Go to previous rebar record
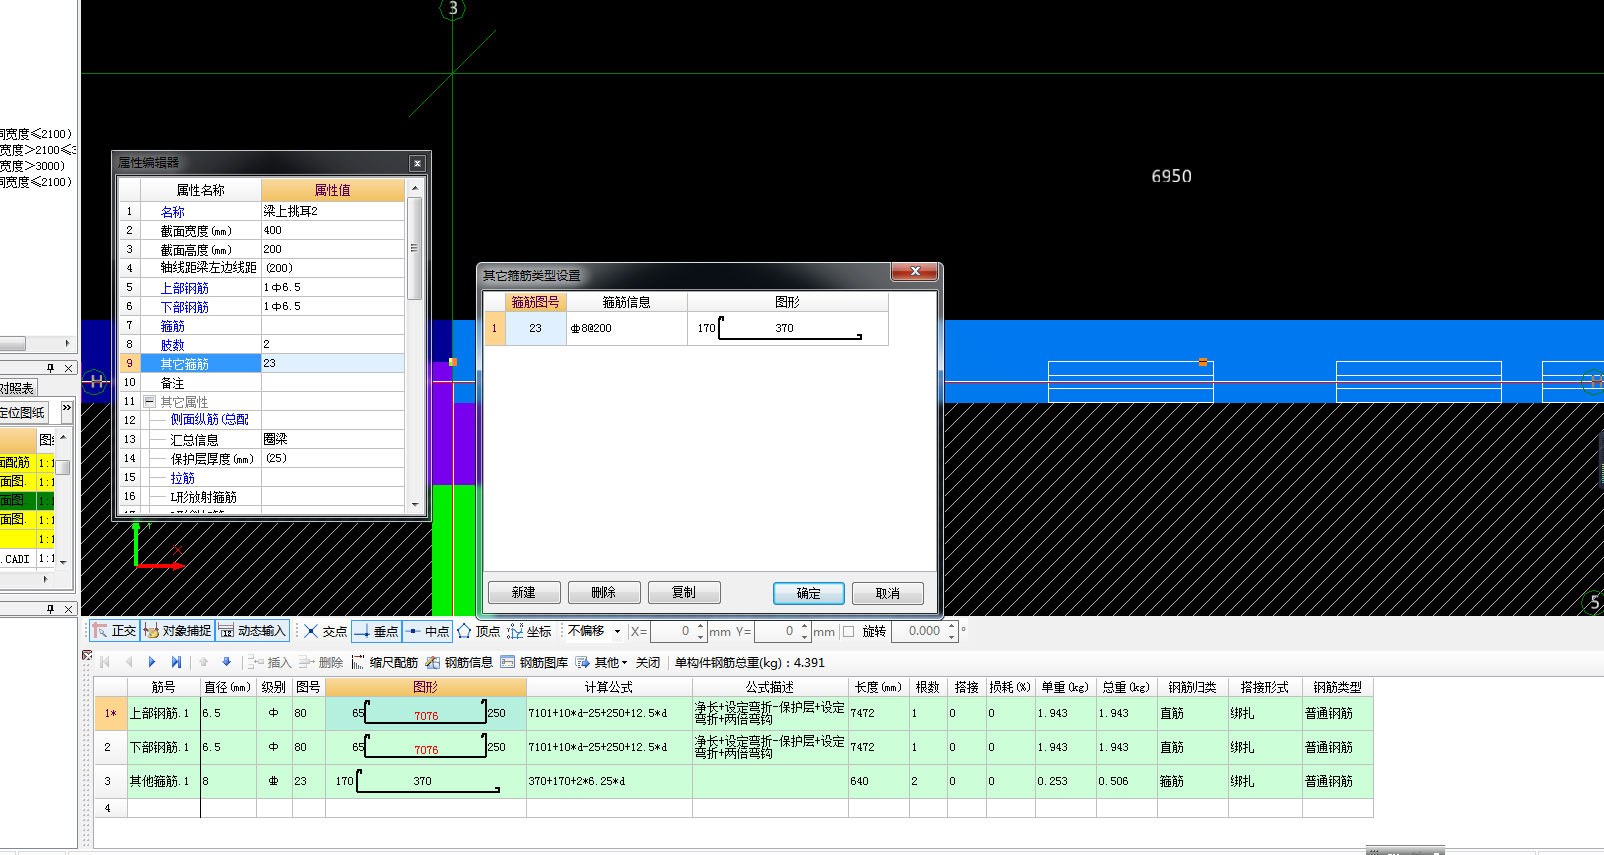 point(129,662)
